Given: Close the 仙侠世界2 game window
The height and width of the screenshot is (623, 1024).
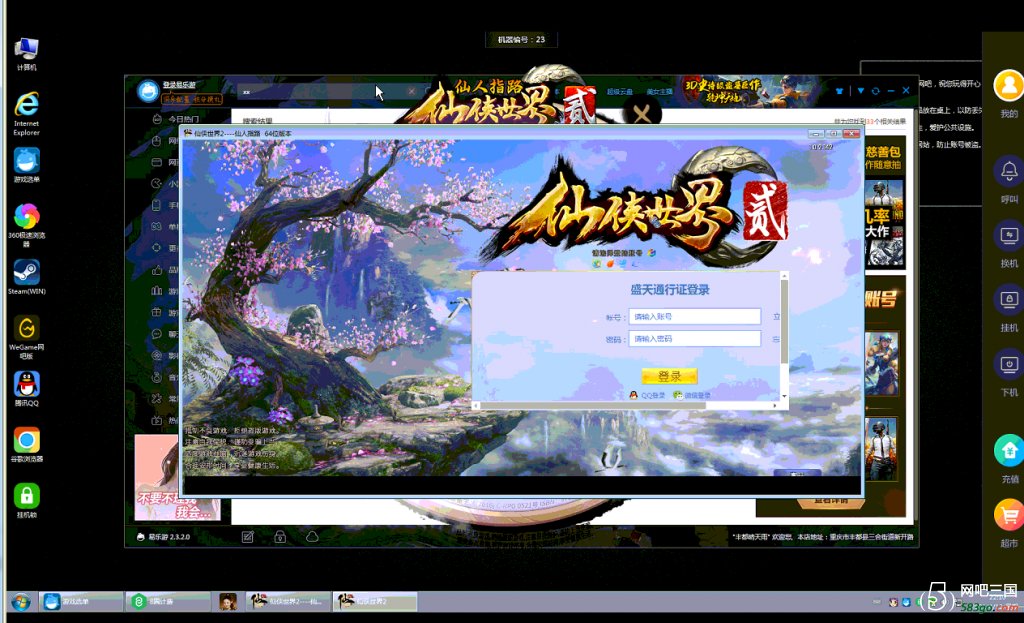Looking at the screenshot, I should point(851,133).
